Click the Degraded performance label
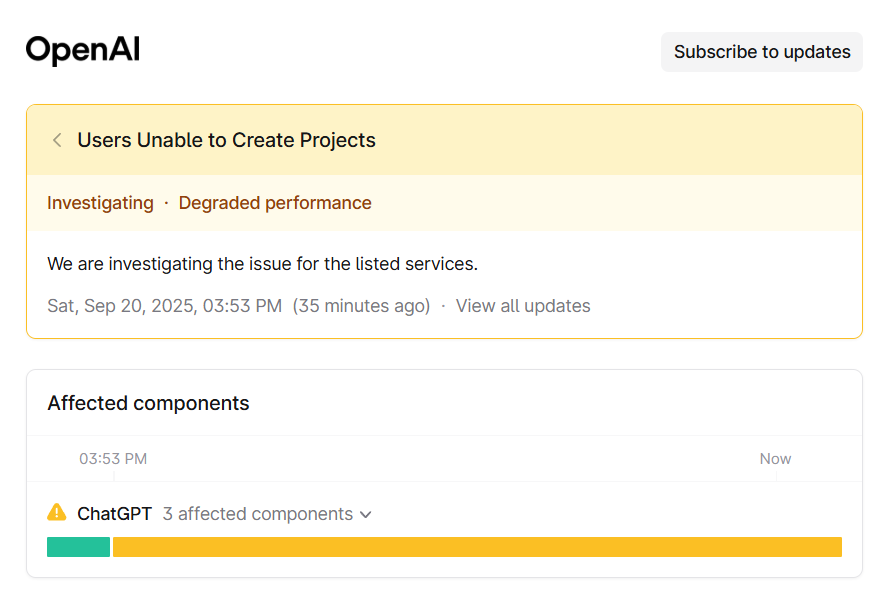Image resolution: width=895 pixels, height=590 pixels. 275,203
